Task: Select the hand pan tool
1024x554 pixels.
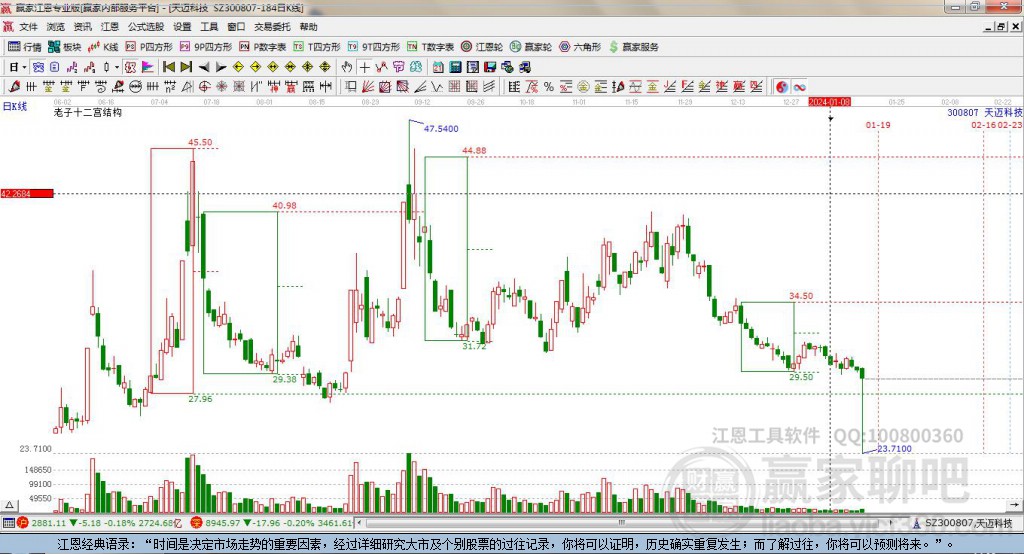Action: 347,67
